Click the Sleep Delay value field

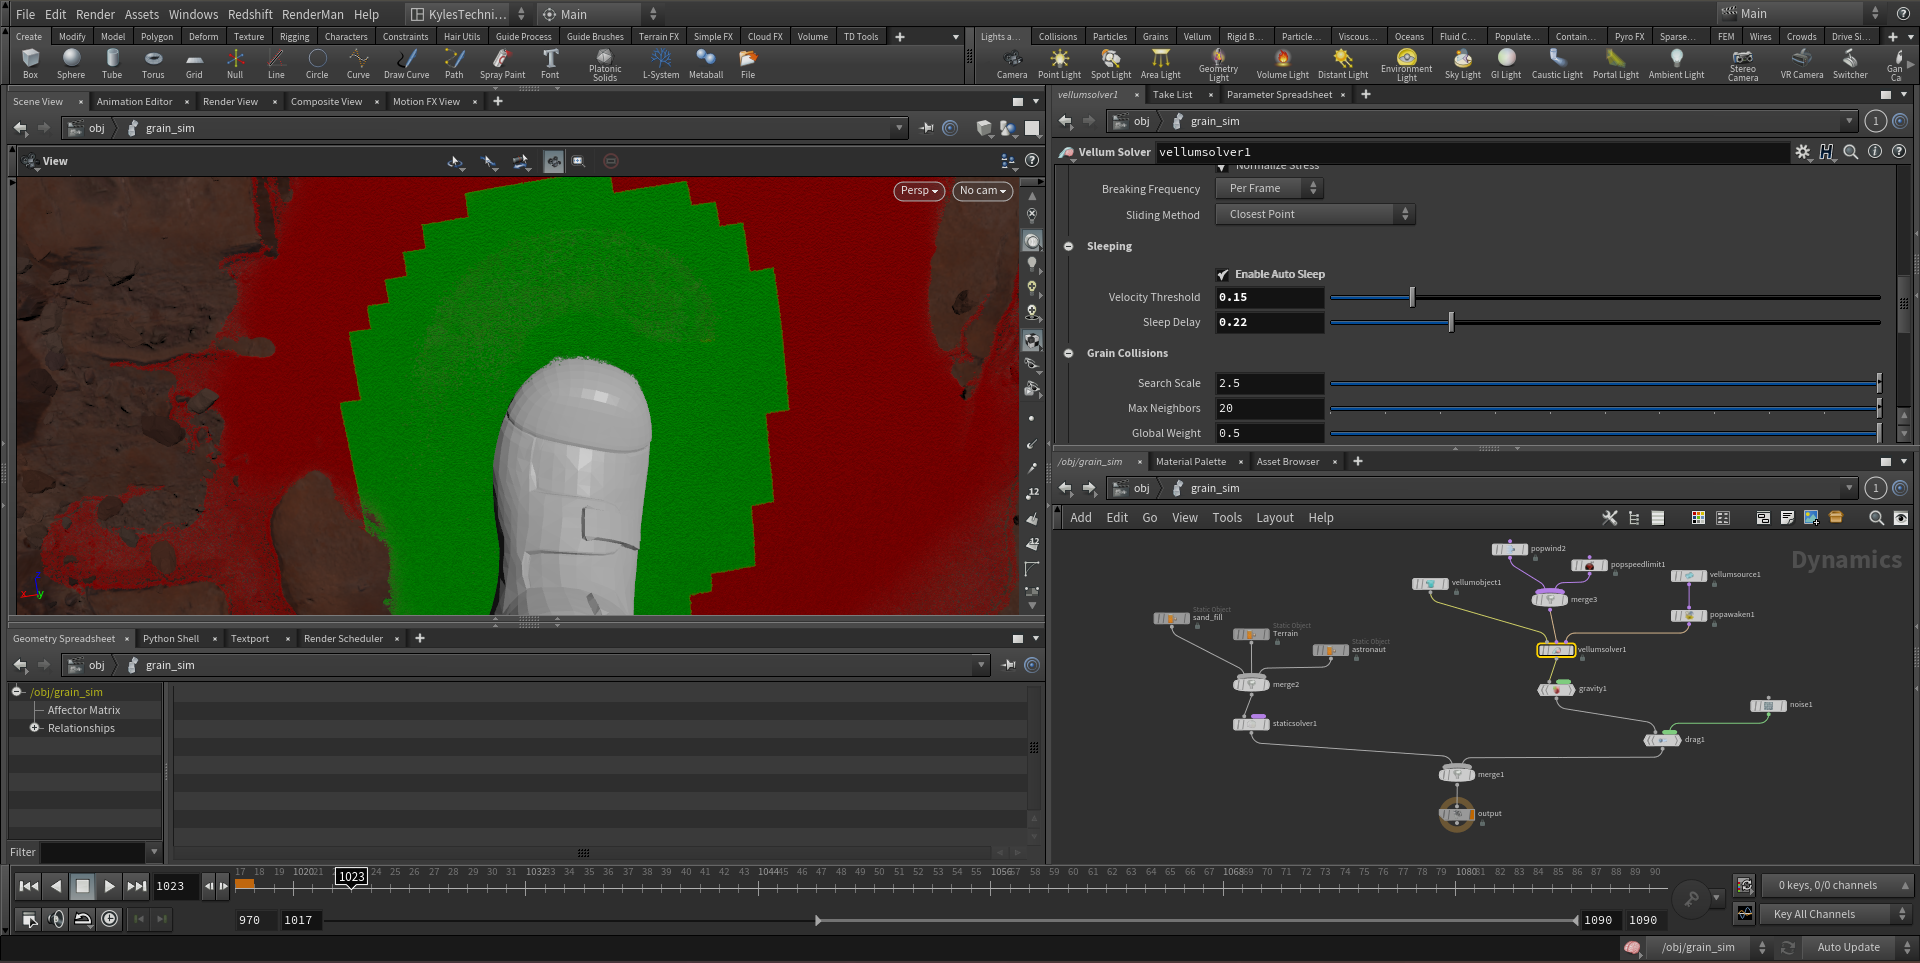click(1268, 323)
